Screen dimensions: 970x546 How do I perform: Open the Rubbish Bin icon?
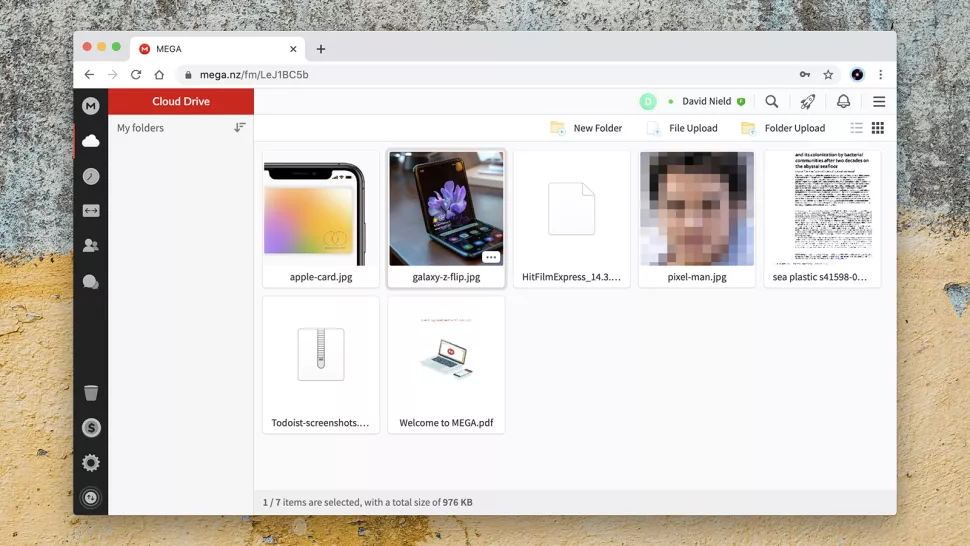tap(91, 393)
